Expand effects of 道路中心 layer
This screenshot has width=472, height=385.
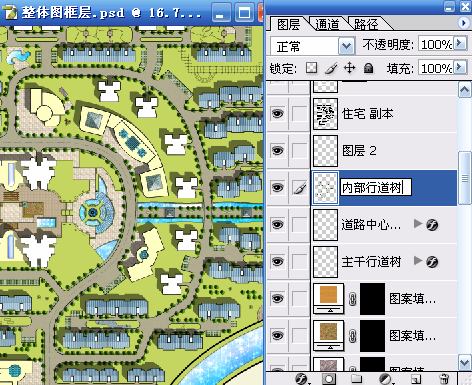(417, 223)
